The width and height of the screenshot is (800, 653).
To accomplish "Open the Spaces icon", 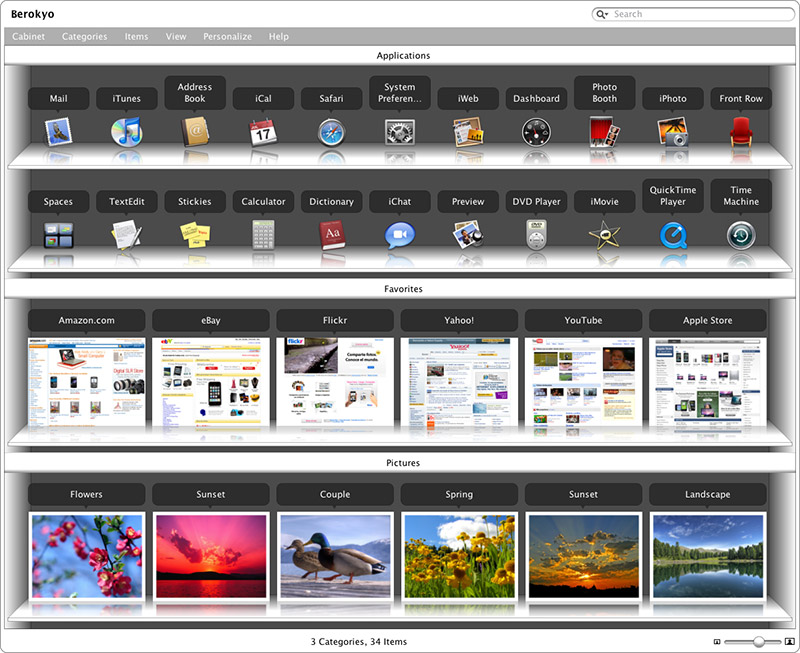I will pos(58,235).
